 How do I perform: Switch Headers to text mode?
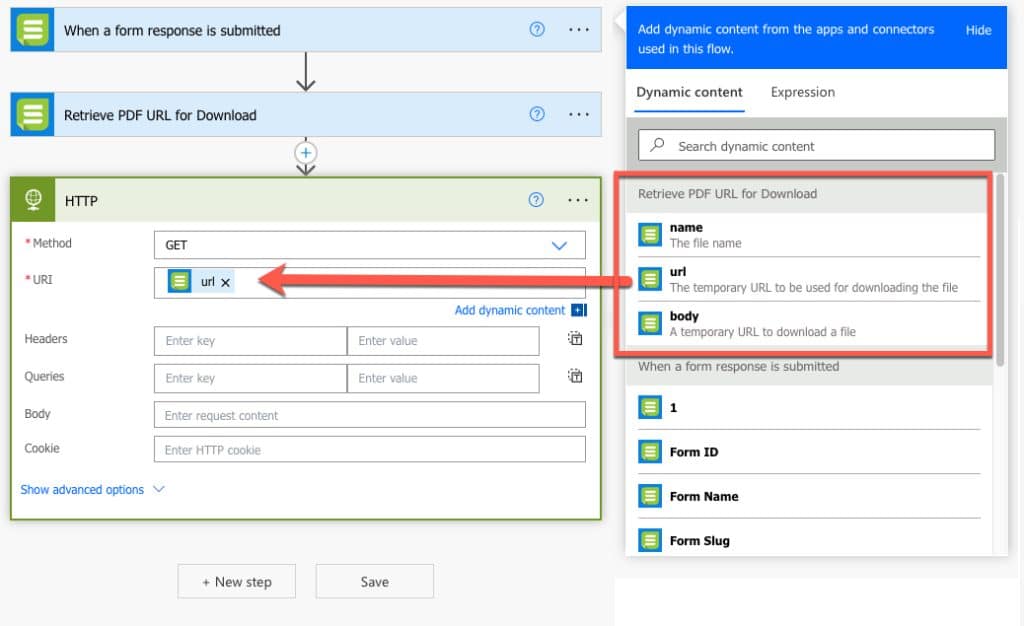[x=575, y=338]
